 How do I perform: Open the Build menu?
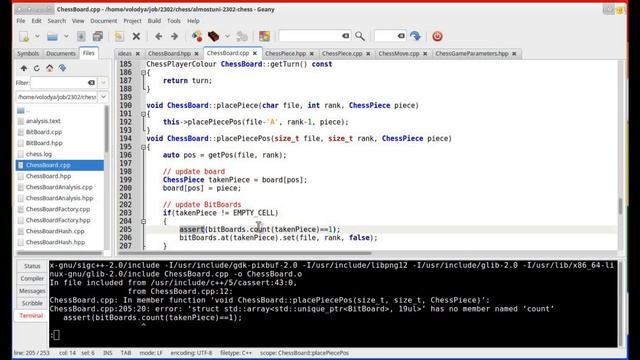pos(154,21)
